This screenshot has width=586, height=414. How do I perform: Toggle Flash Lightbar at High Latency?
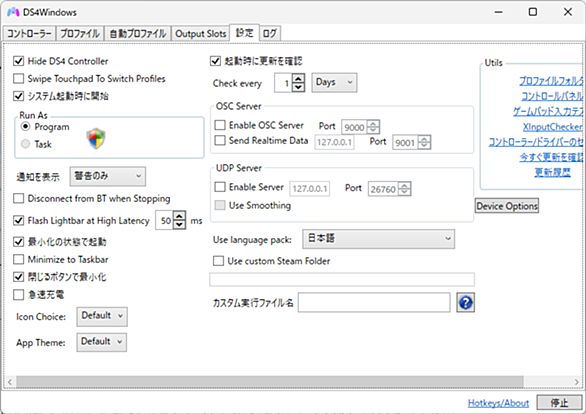[x=18, y=220]
